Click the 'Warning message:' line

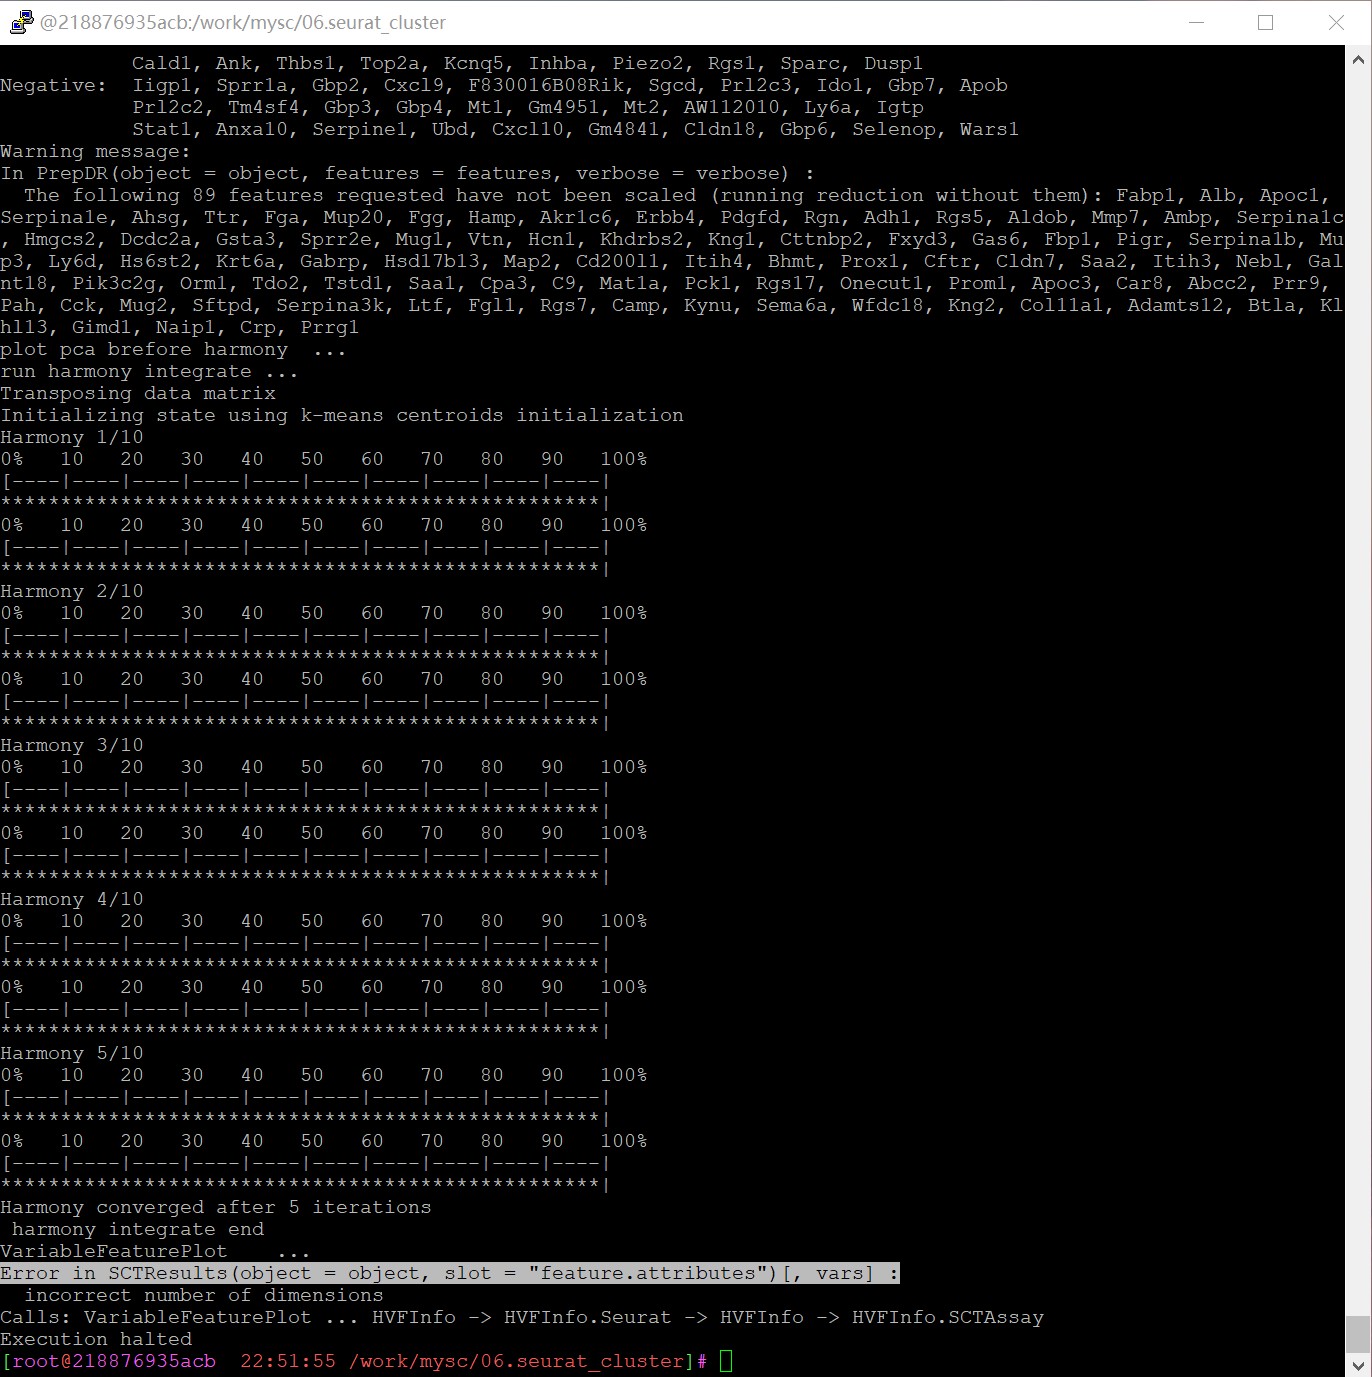click(95, 152)
